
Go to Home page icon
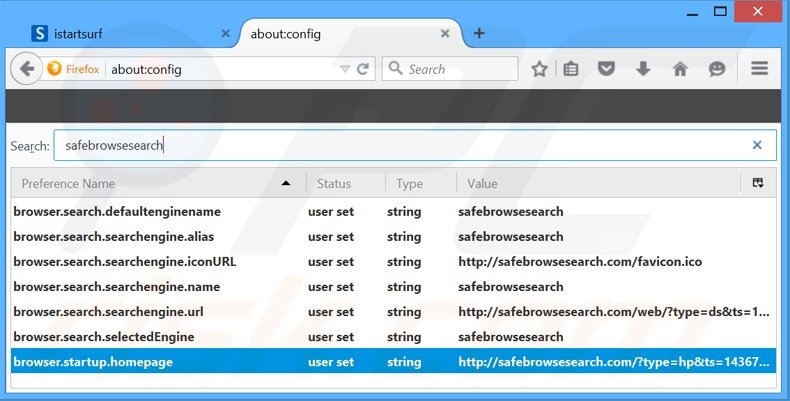coord(680,69)
